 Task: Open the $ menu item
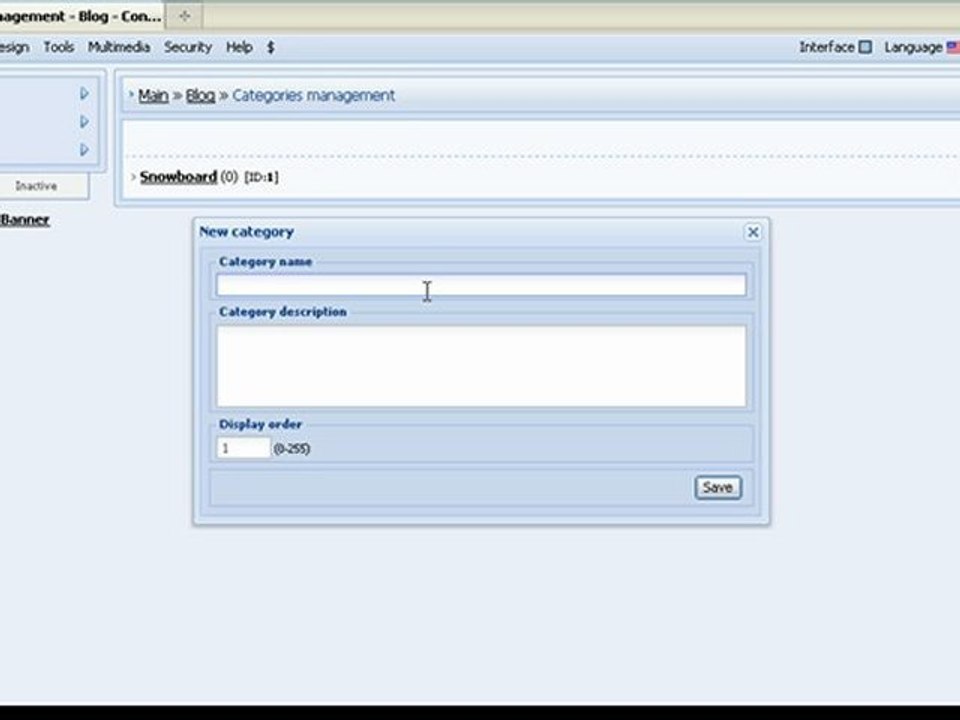(271, 47)
